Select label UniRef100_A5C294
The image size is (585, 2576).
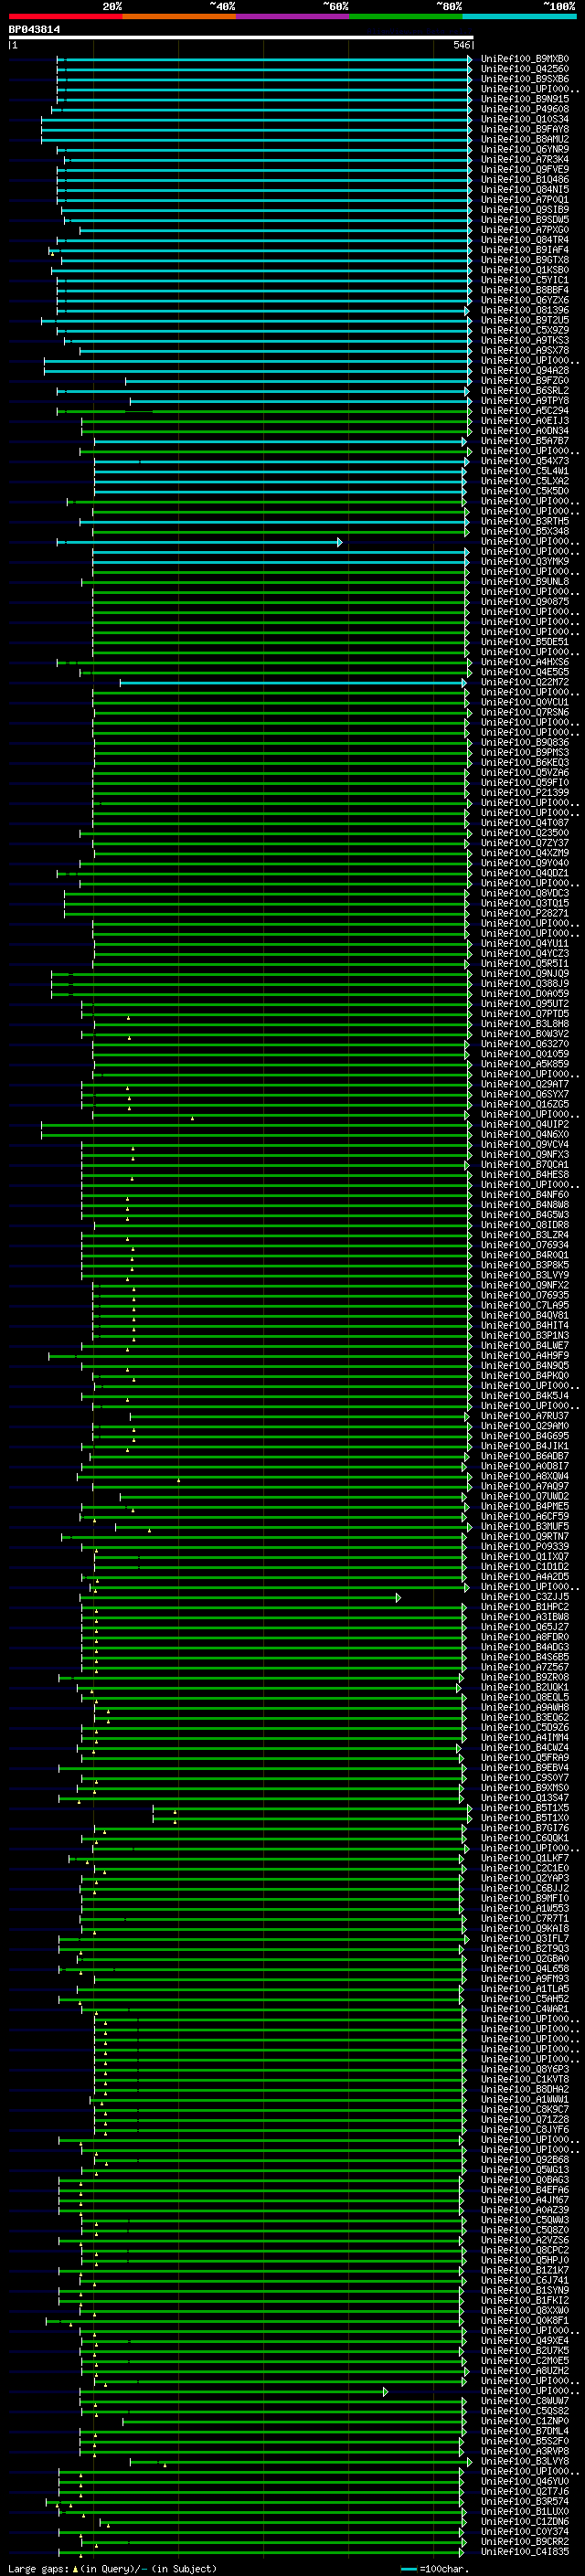[x=525, y=410]
